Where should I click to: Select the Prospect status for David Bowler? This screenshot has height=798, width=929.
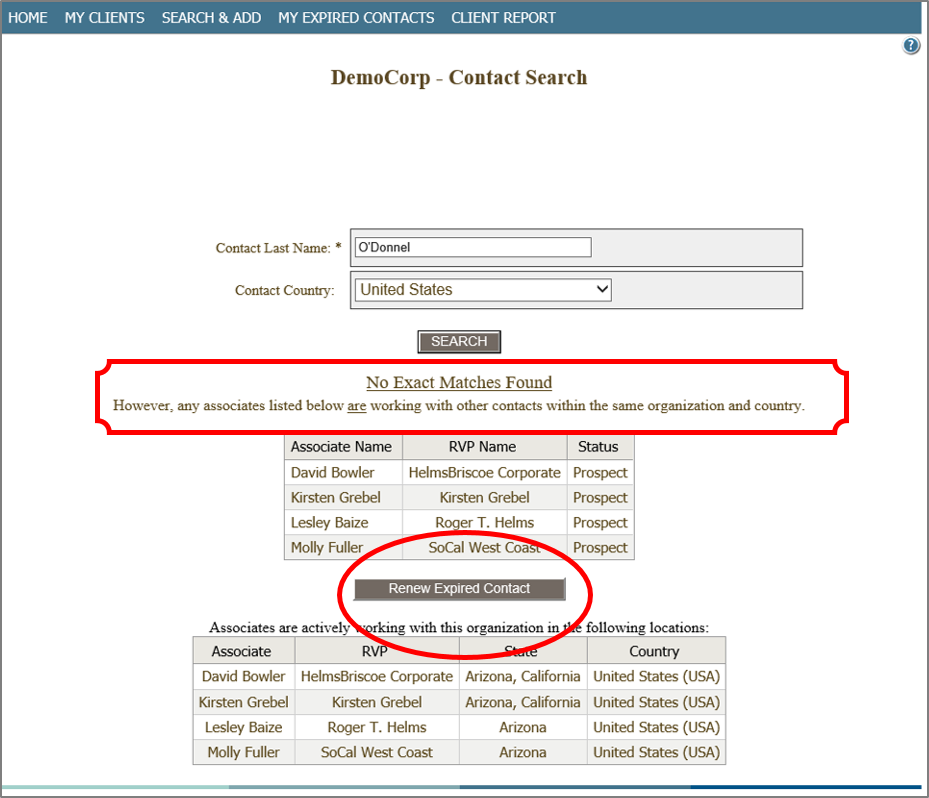(600, 472)
